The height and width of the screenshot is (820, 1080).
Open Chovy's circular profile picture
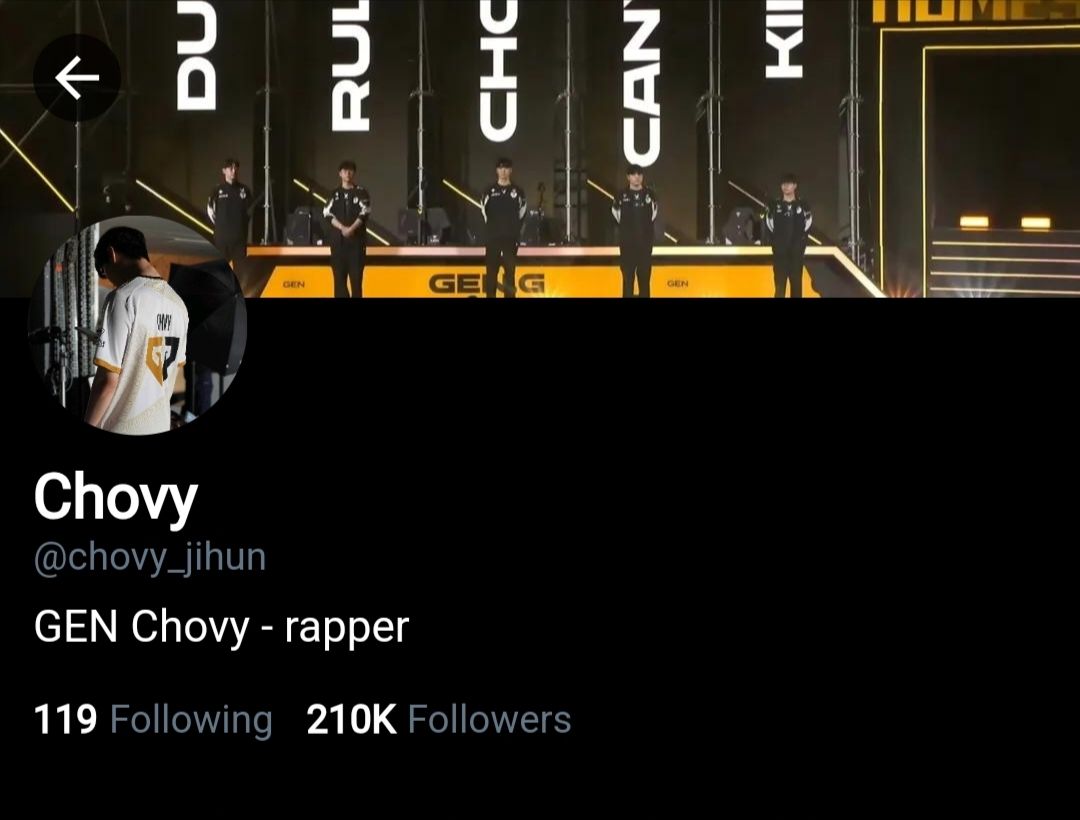pyautogui.click(x=138, y=325)
